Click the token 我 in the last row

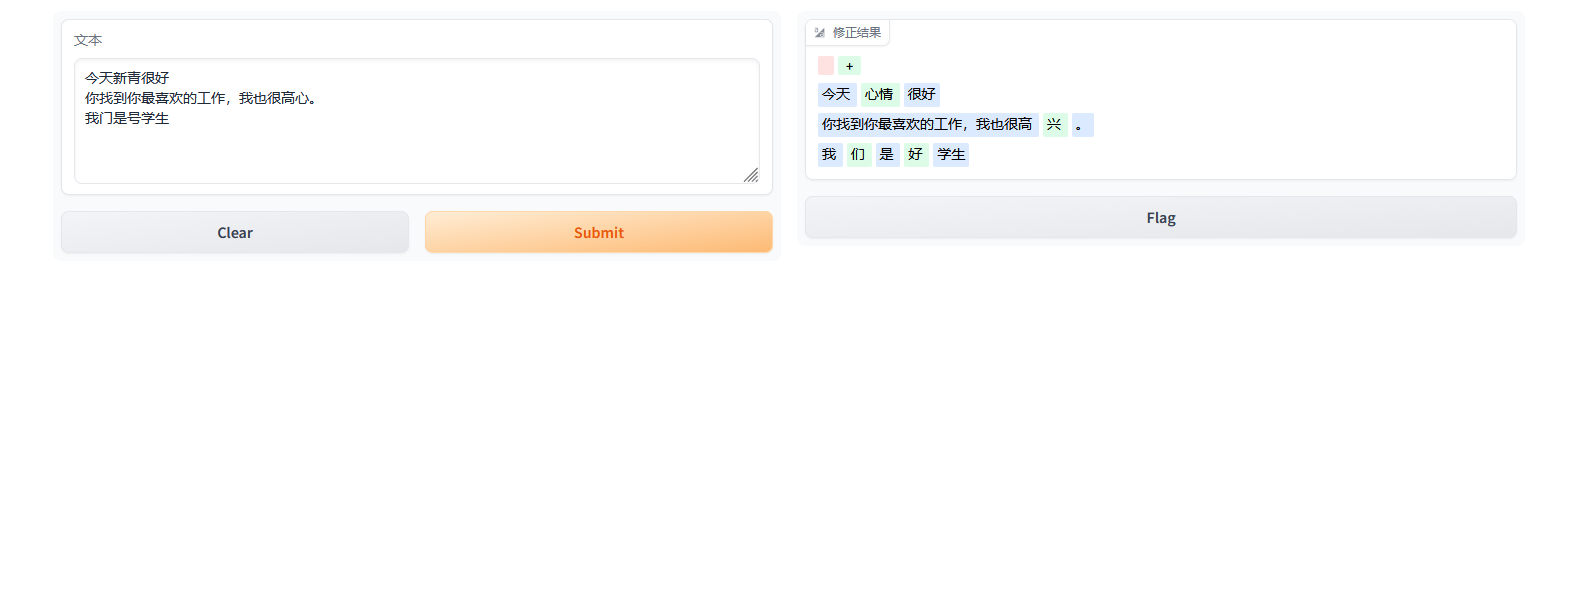(x=829, y=154)
